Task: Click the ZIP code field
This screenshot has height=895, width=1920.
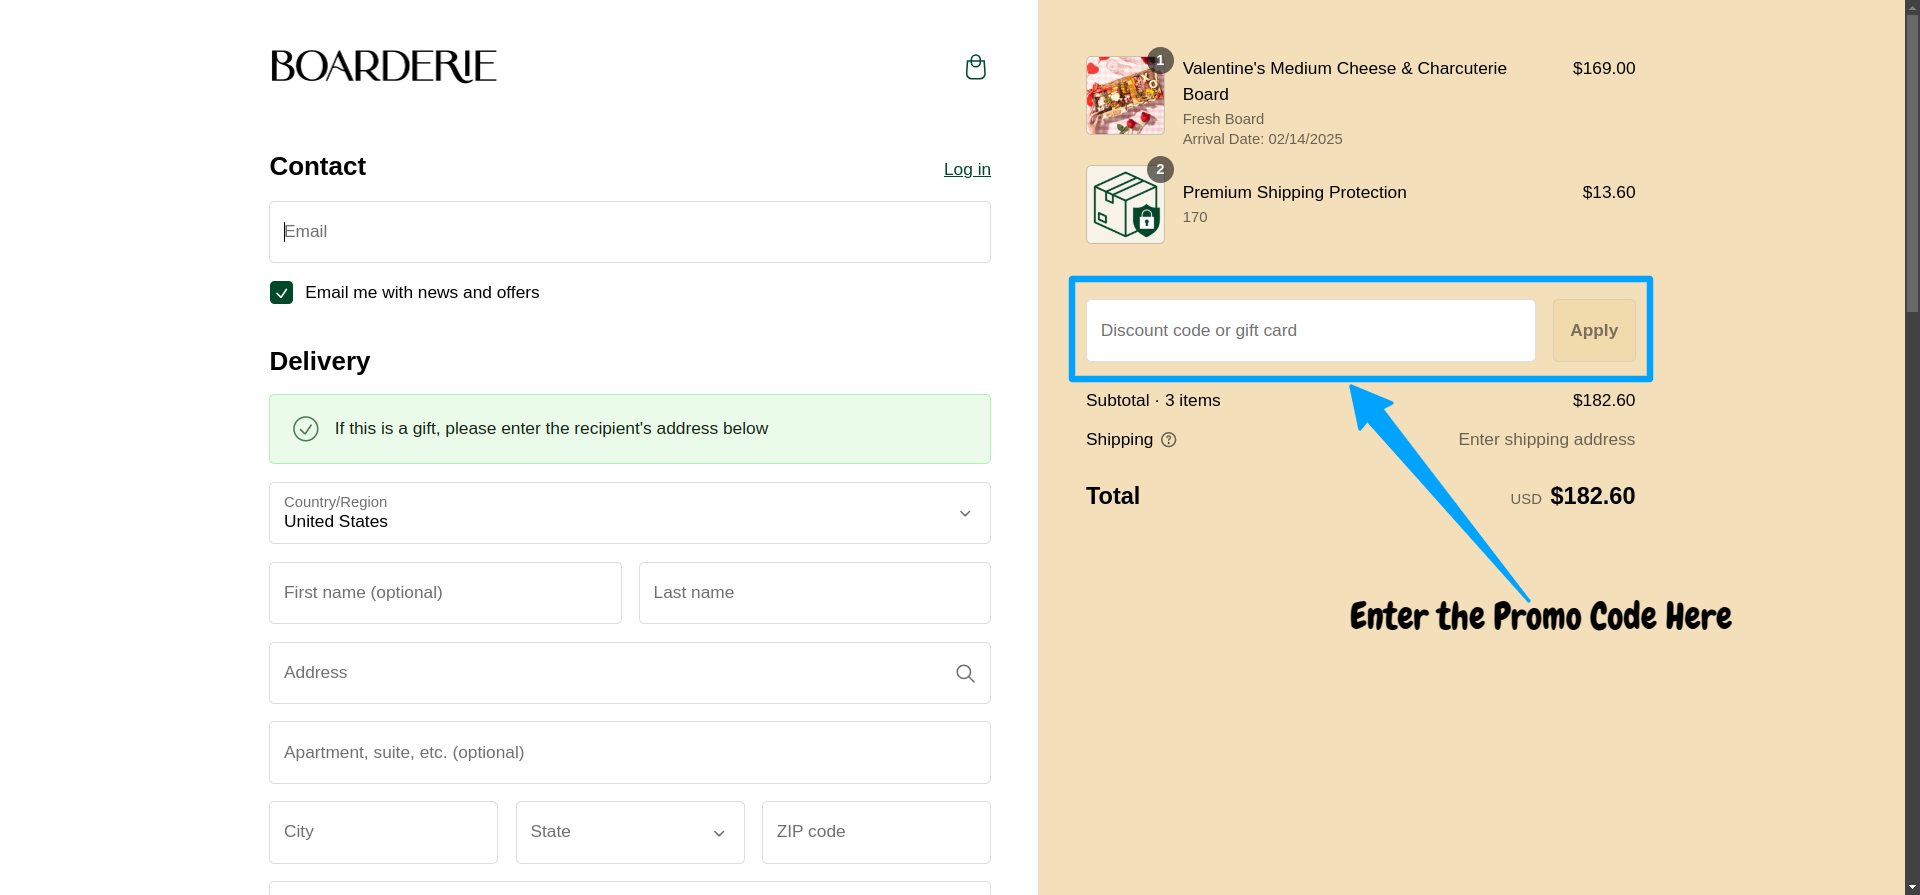Action: [876, 832]
